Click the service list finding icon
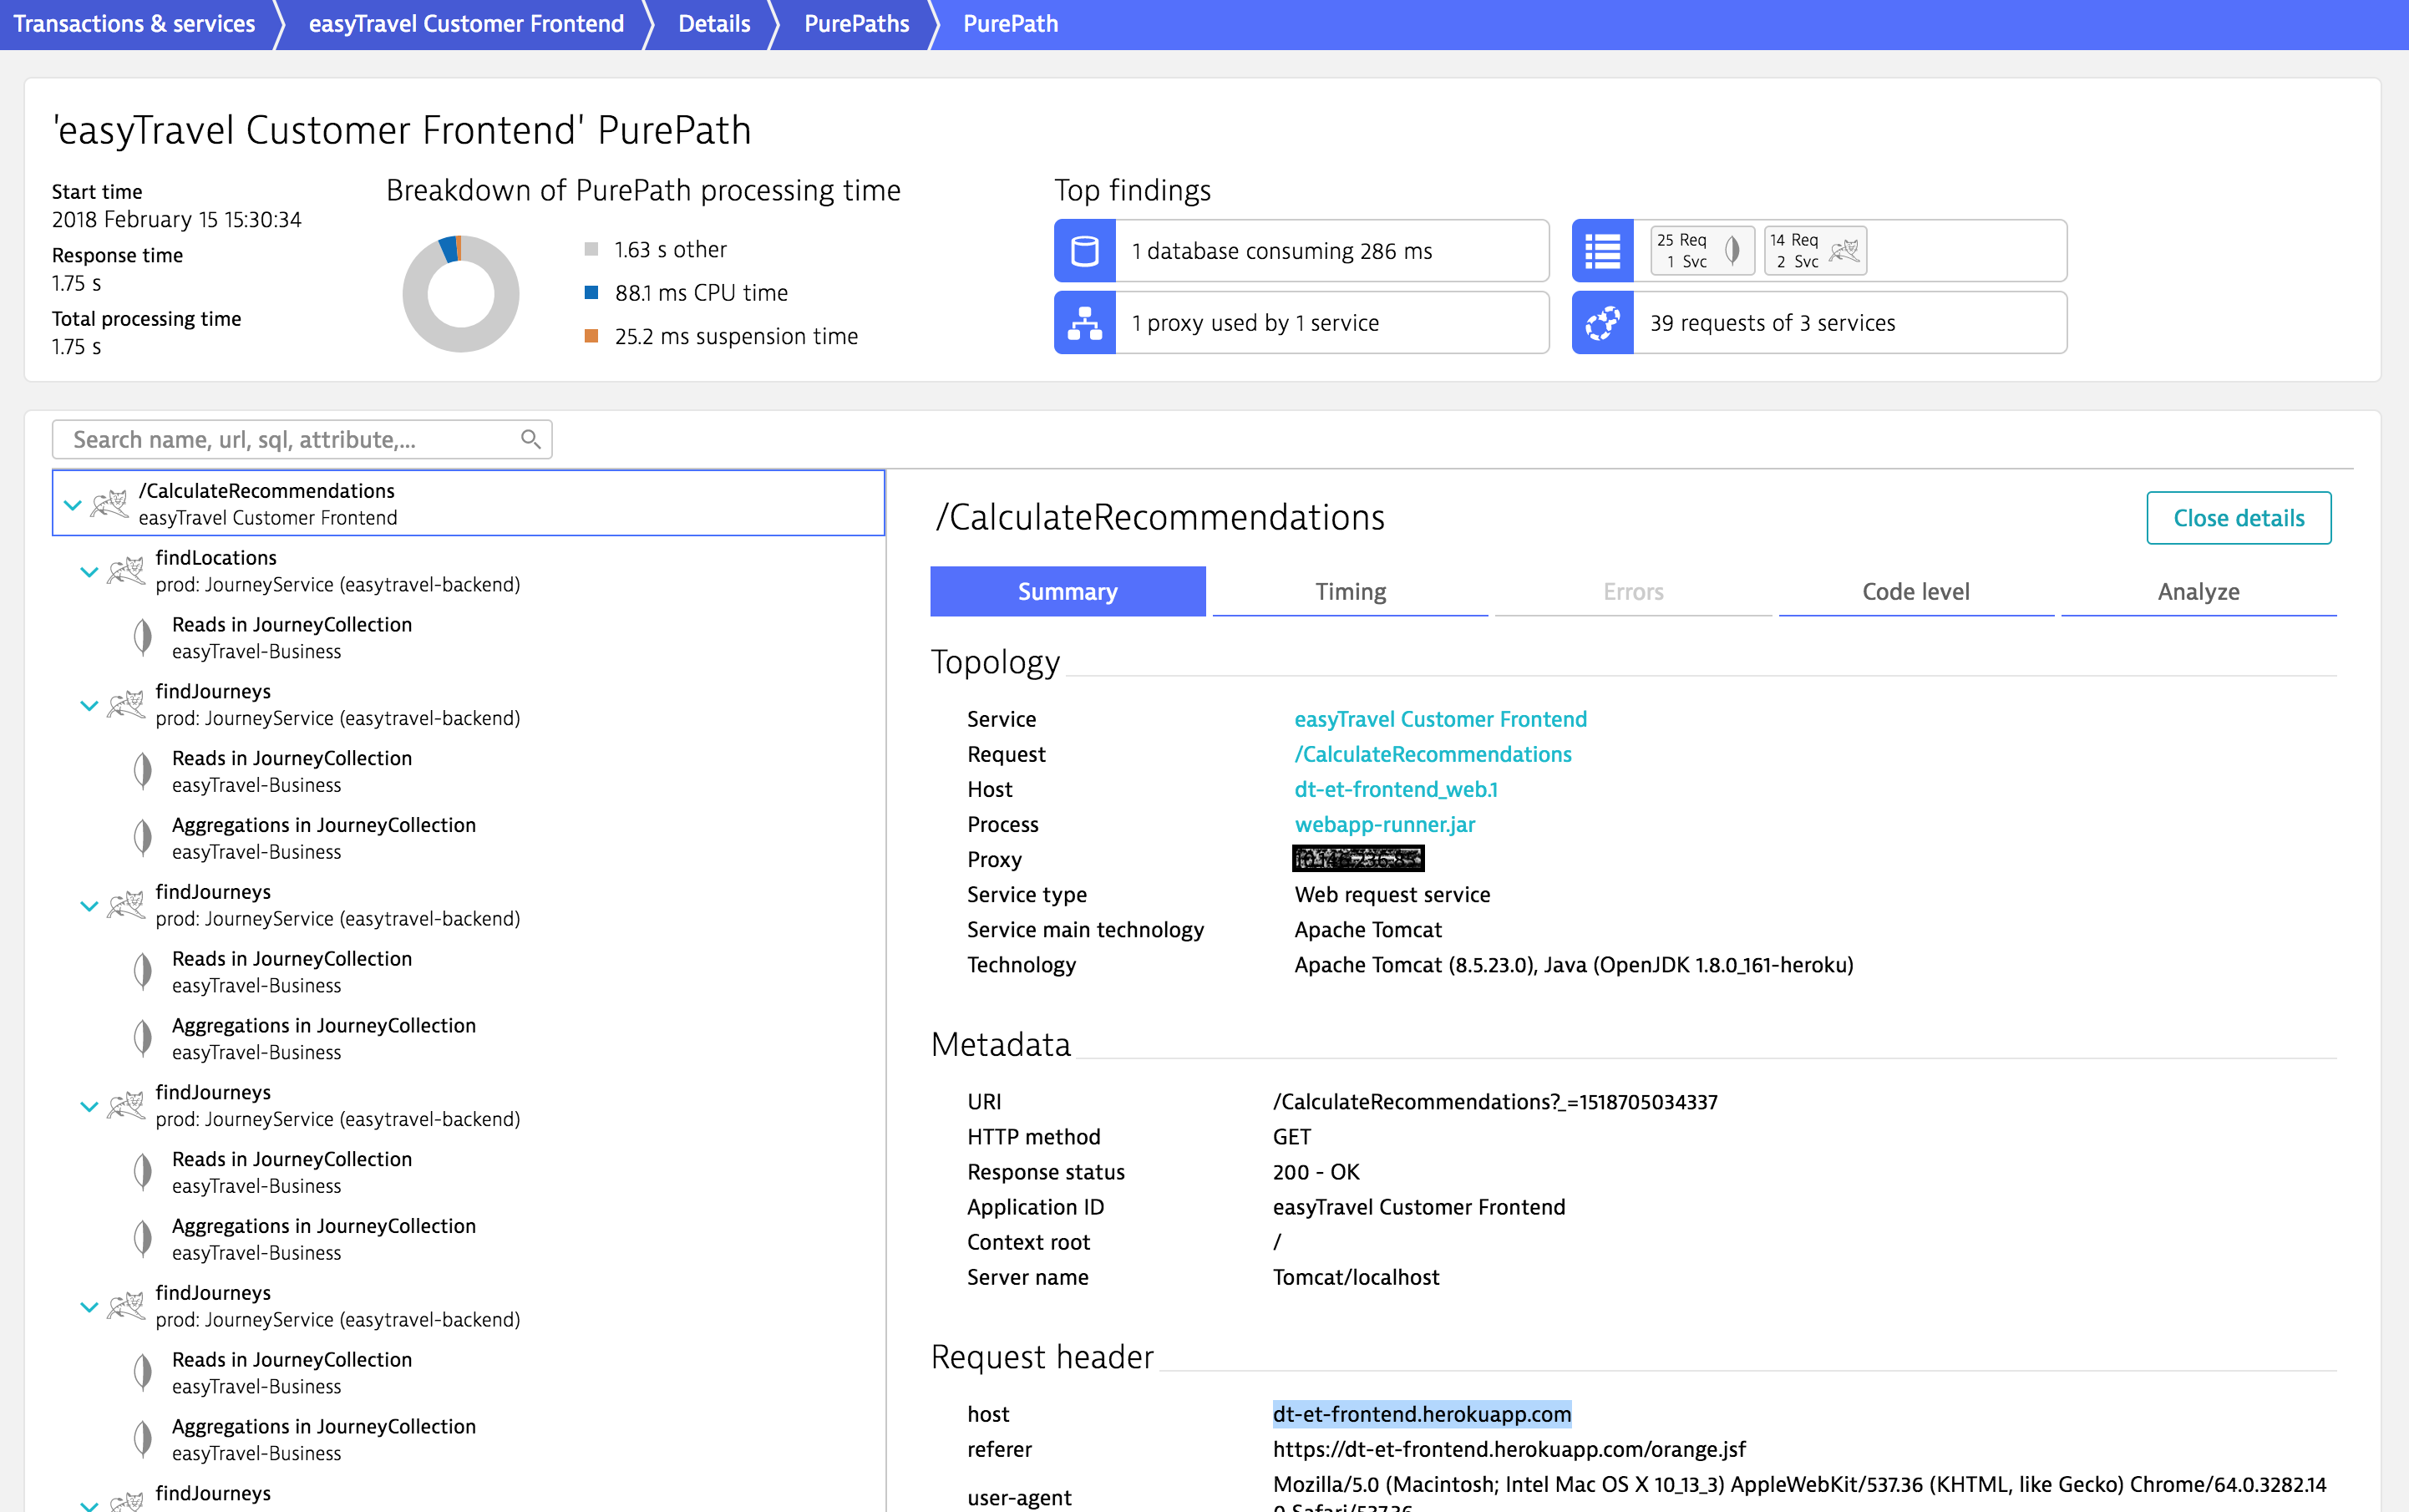 (1602, 251)
